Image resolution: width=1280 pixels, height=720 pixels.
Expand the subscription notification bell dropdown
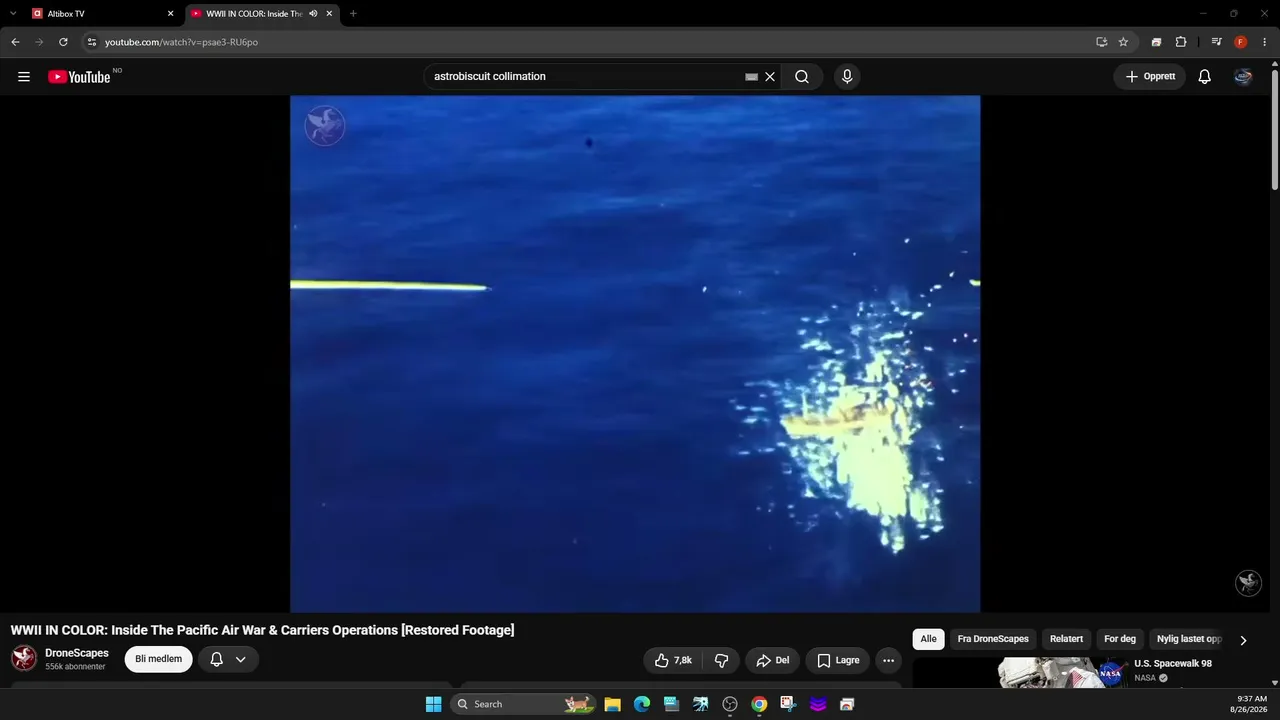(x=228, y=659)
